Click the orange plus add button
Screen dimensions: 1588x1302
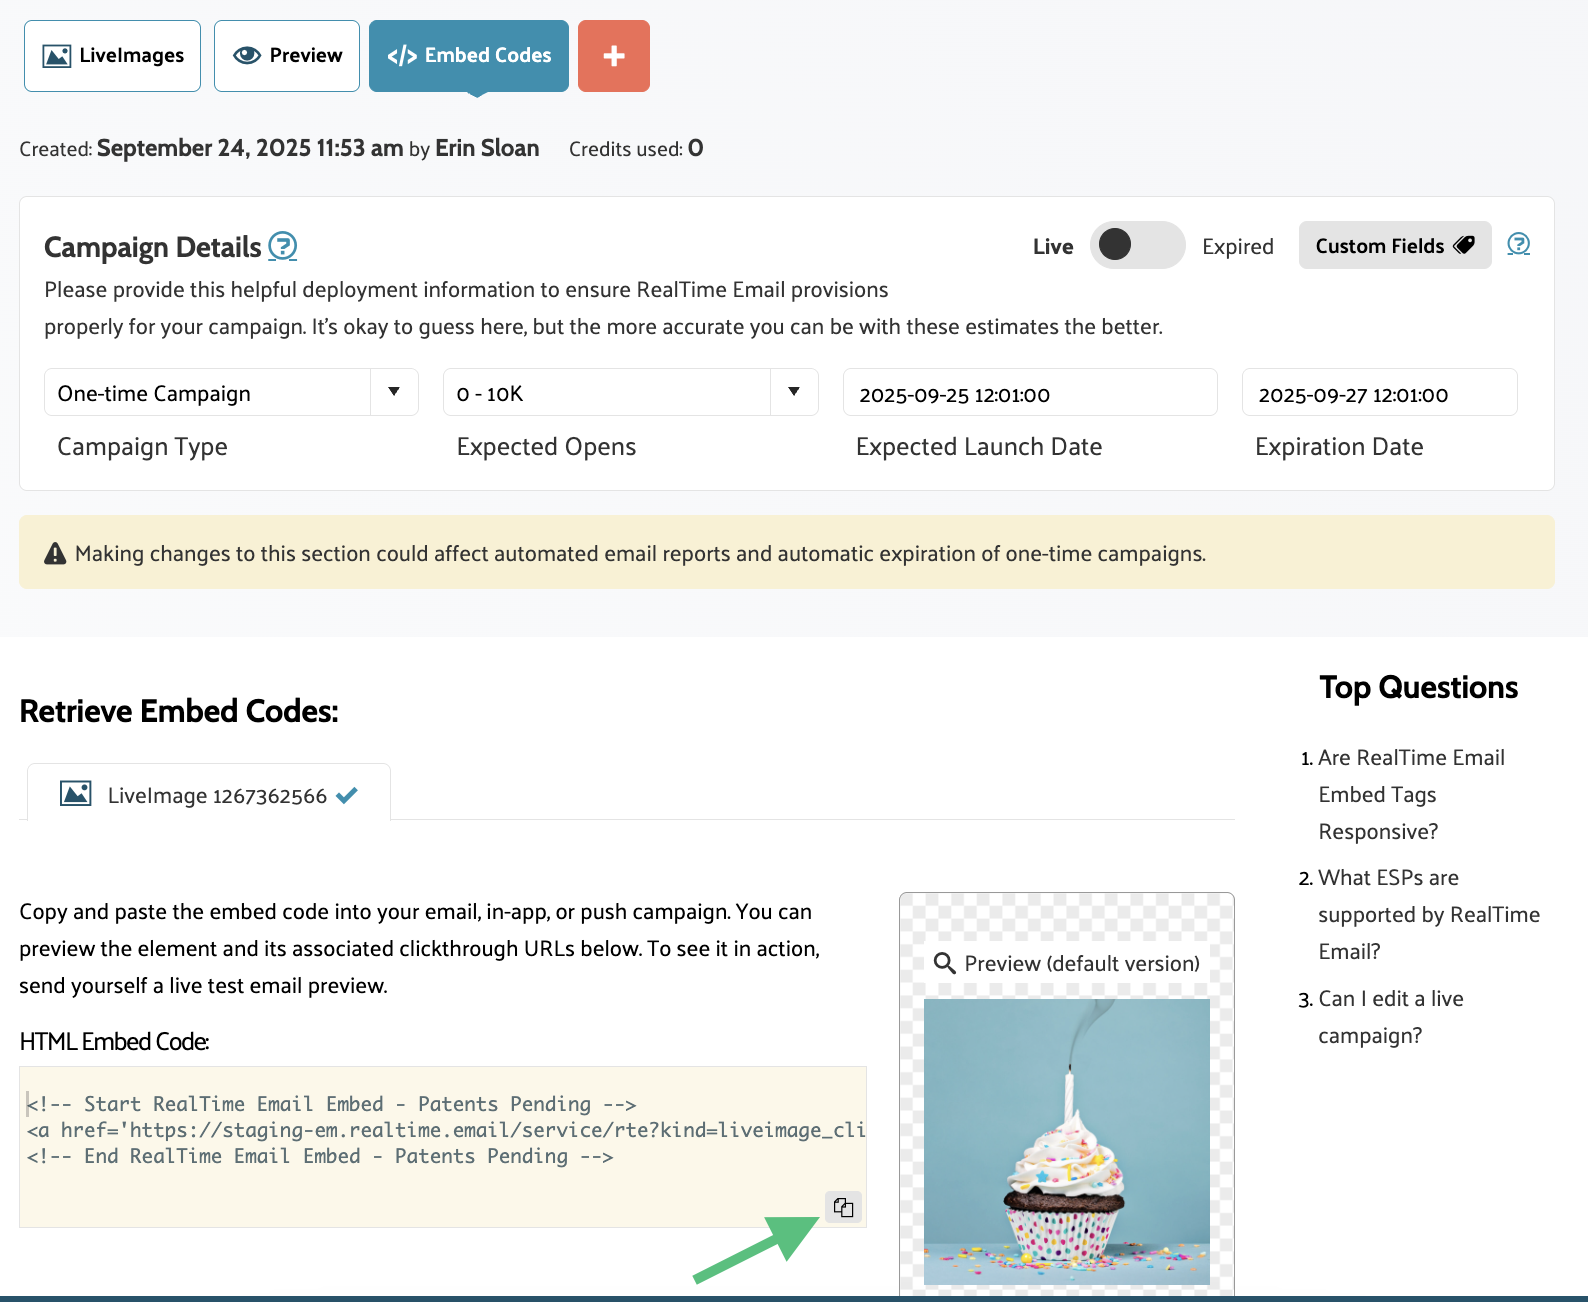tap(613, 56)
